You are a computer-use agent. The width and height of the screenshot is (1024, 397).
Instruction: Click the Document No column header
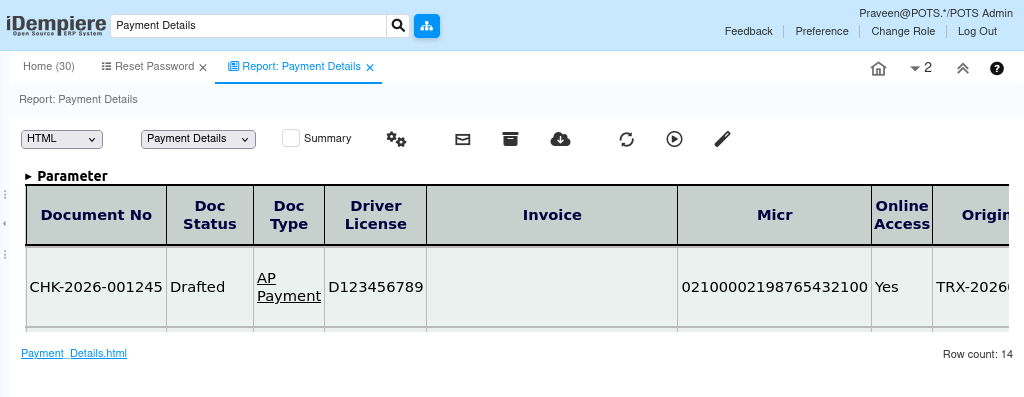96,215
